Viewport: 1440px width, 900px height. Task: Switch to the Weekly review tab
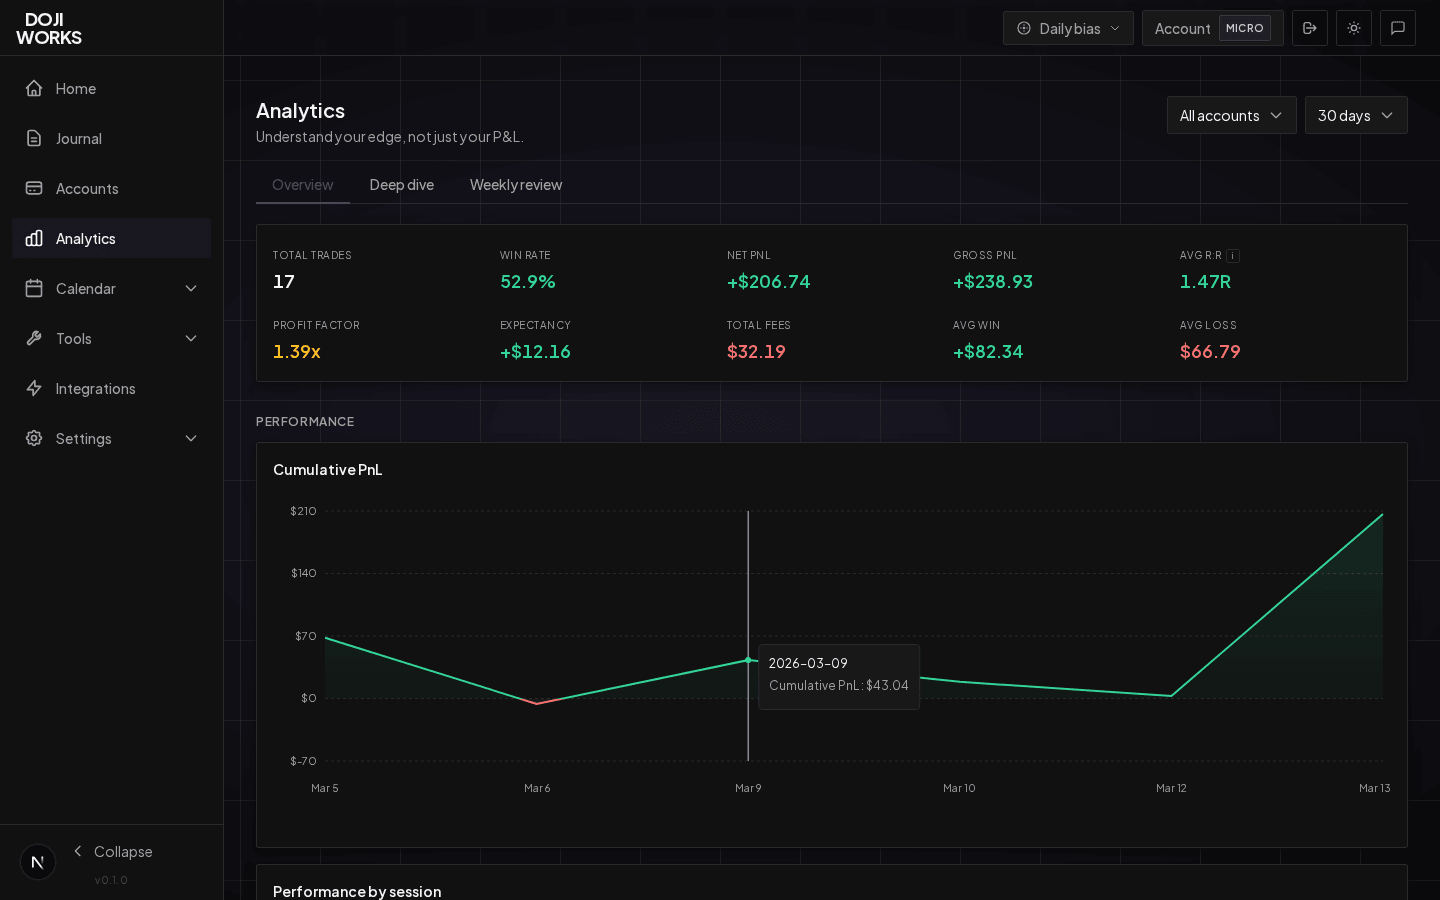[515, 185]
